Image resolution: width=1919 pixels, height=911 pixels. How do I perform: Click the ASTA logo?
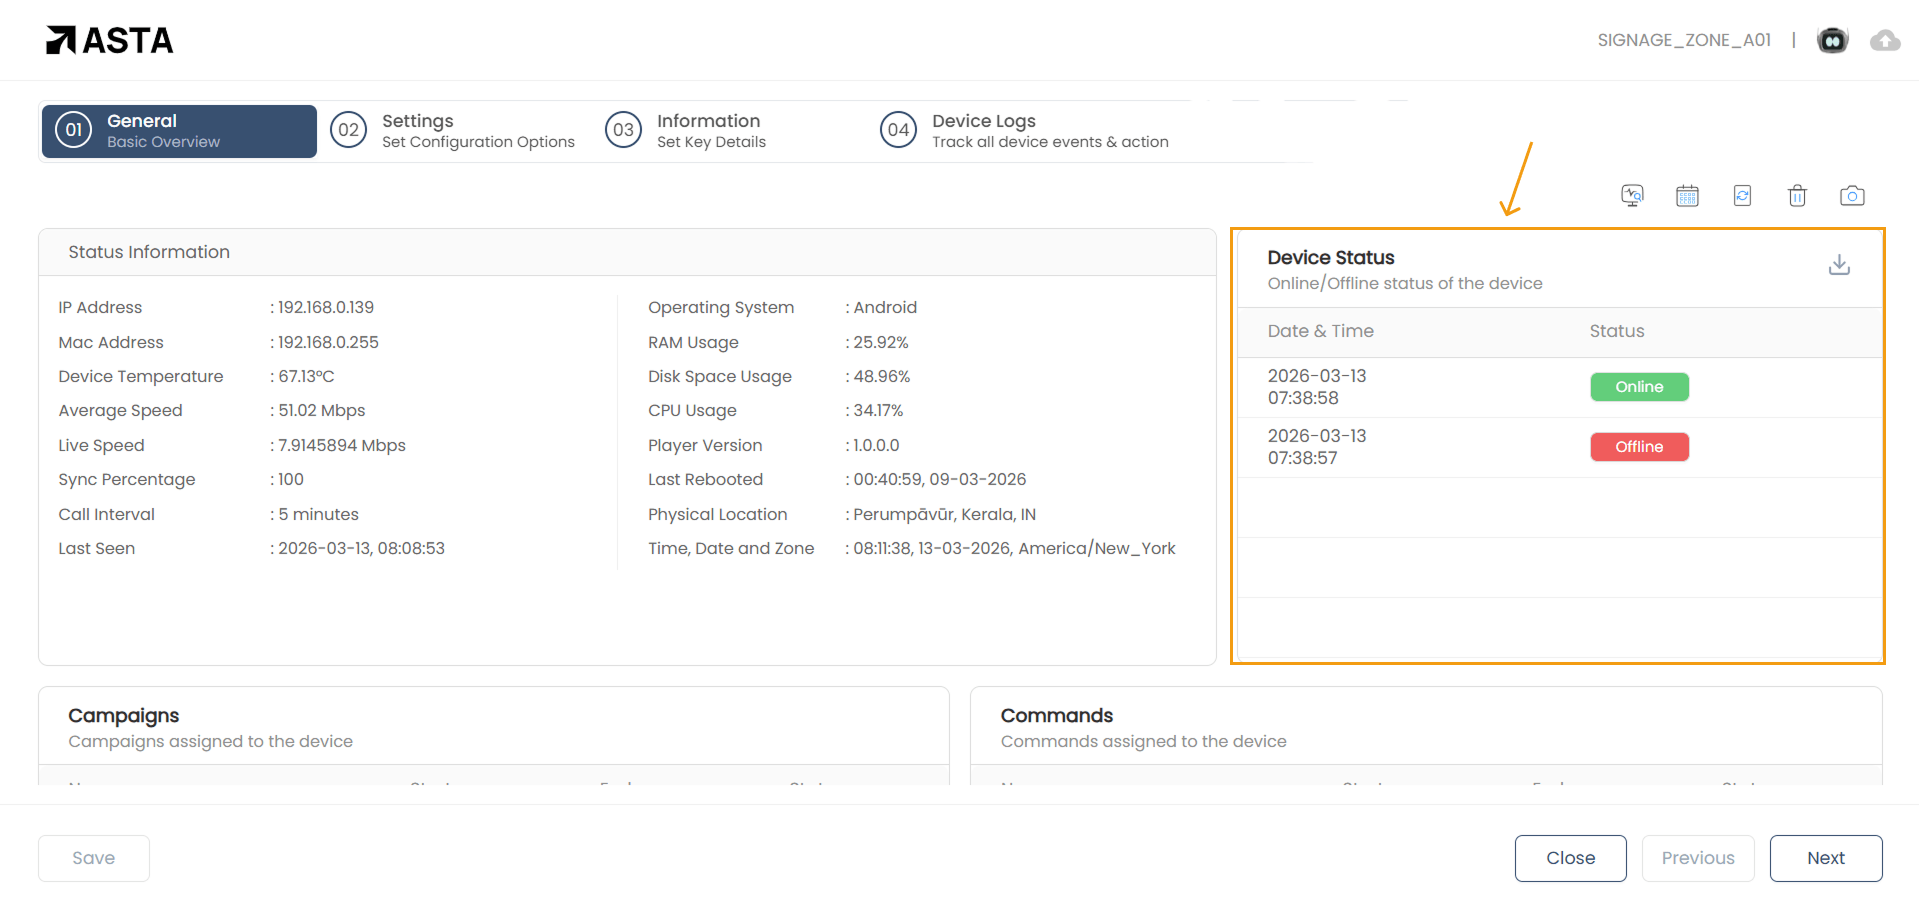coord(110,40)
